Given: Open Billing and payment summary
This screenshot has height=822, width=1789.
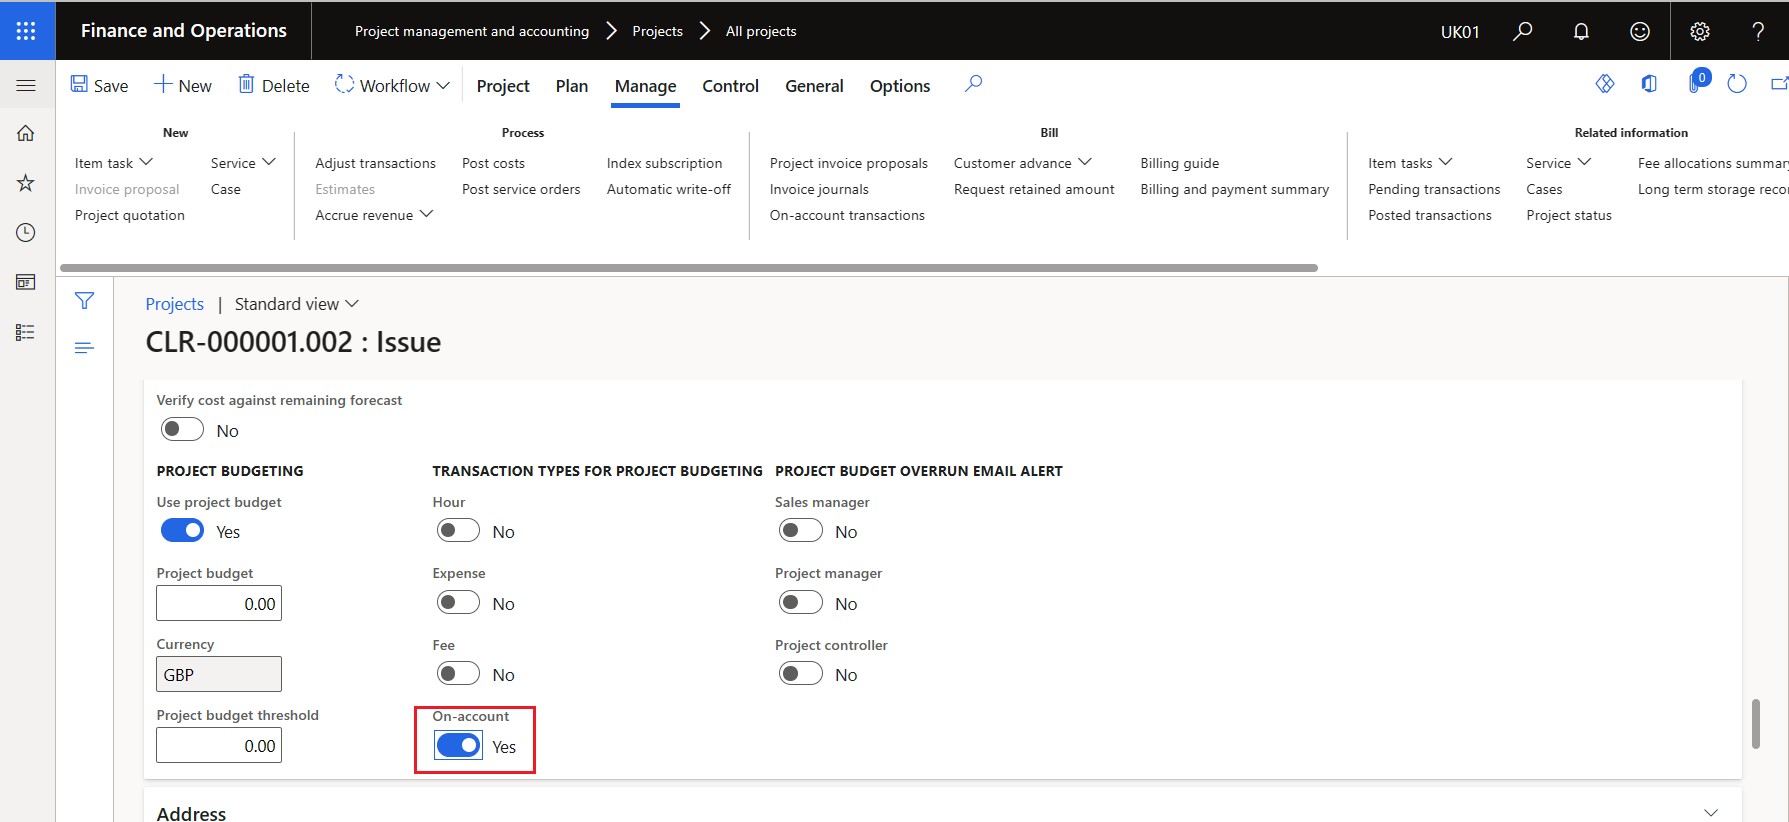Looking at the screenshot, I should (x=1234, y=189).
